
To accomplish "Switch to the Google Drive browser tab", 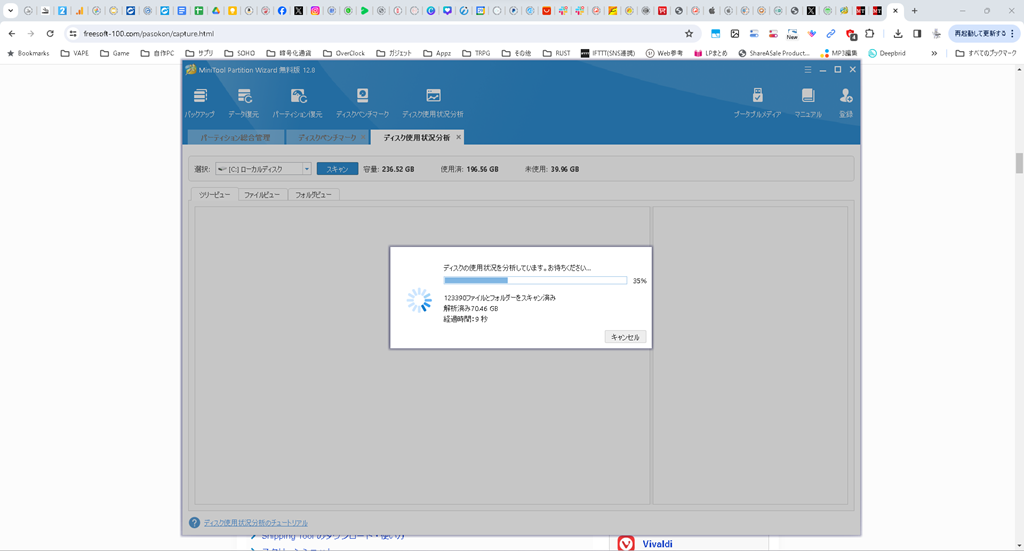I will (216, 10).
